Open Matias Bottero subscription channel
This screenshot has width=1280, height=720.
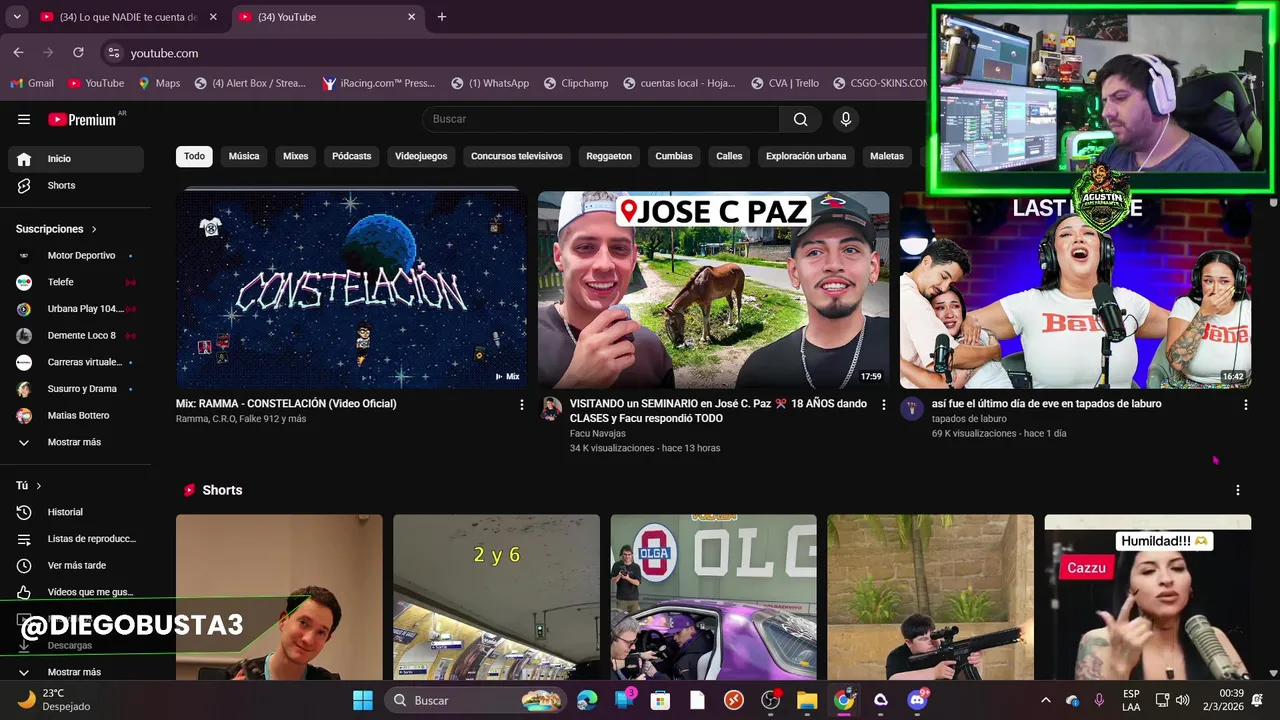coord(76,415)
